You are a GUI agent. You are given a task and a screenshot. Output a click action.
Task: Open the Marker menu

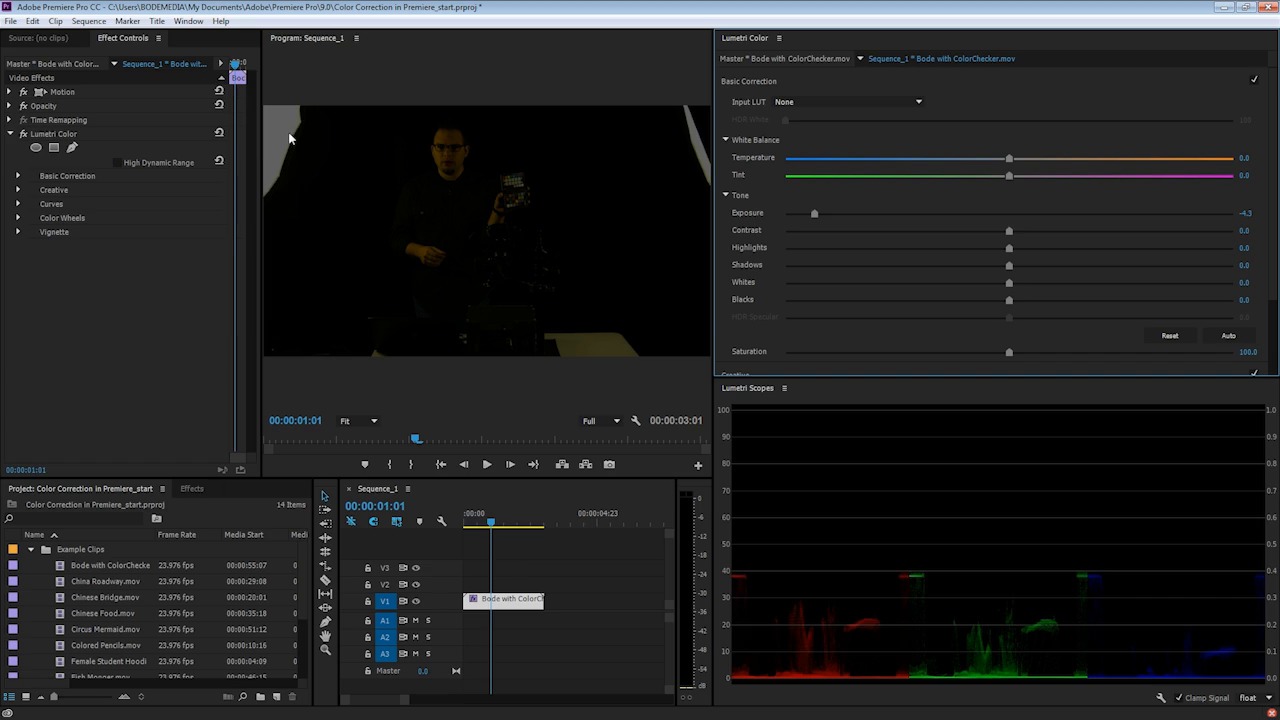128,21
